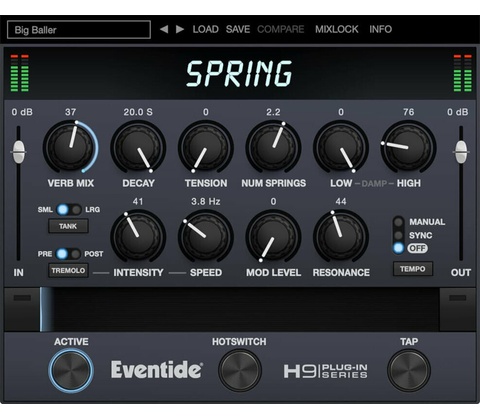Click the SPRING algorithm display
This screenshot has height=420, width=480.
click(x=239, y=74)
